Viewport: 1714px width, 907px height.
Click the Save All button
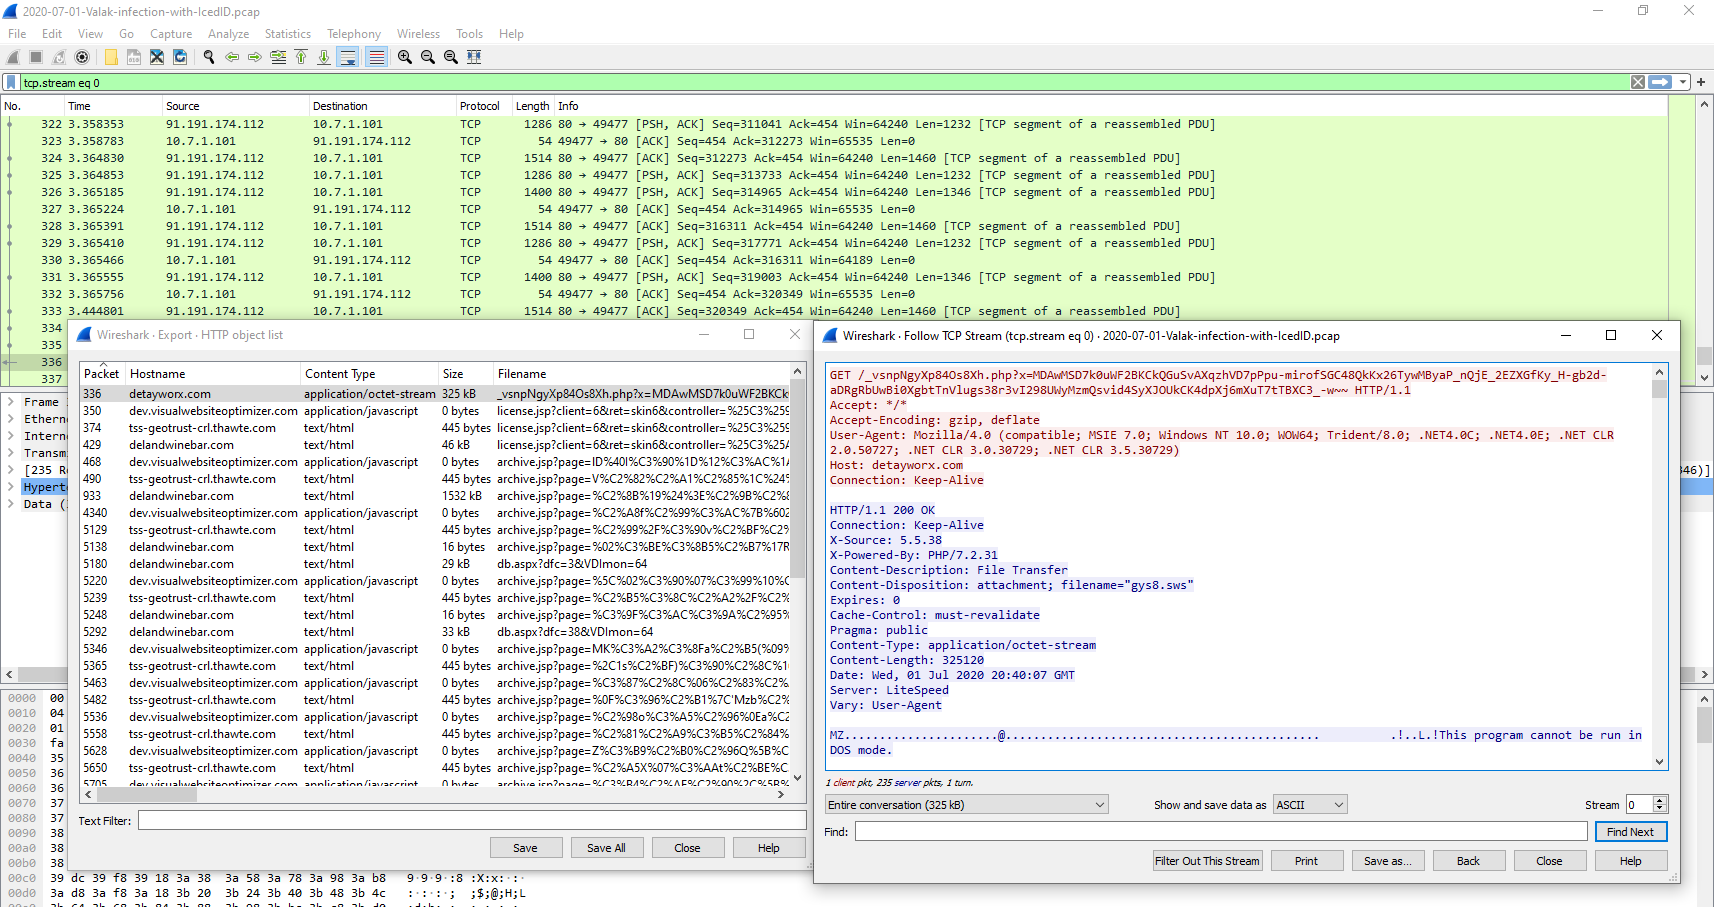point(606,848)
